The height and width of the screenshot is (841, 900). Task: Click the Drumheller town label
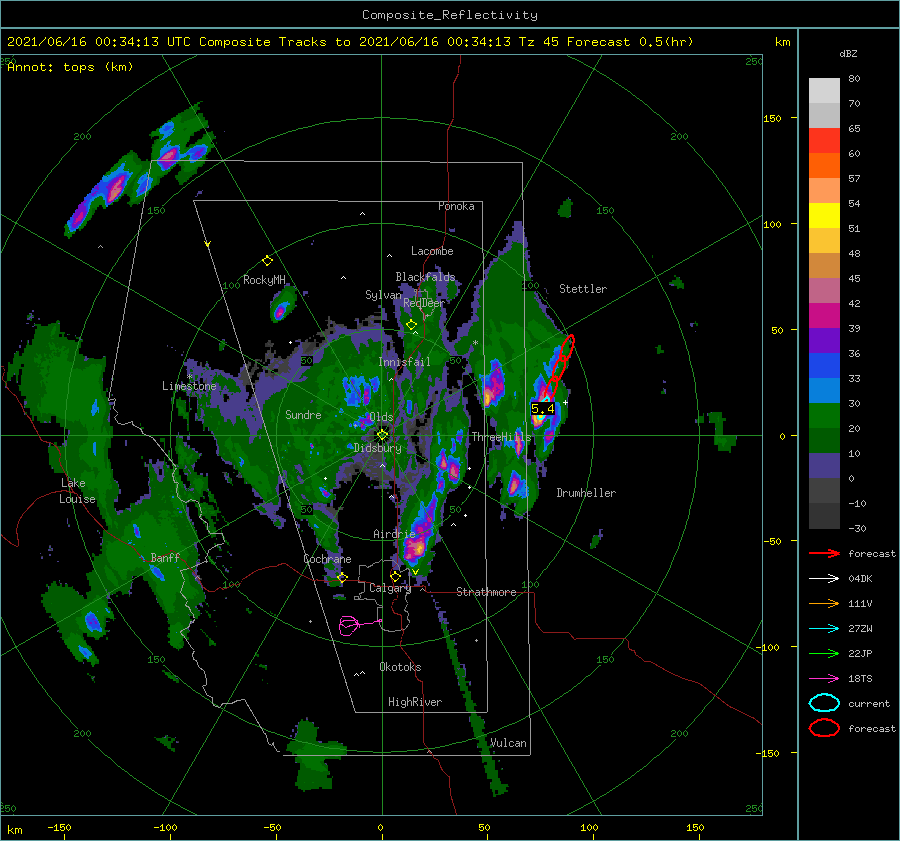(x=586, y=493)
